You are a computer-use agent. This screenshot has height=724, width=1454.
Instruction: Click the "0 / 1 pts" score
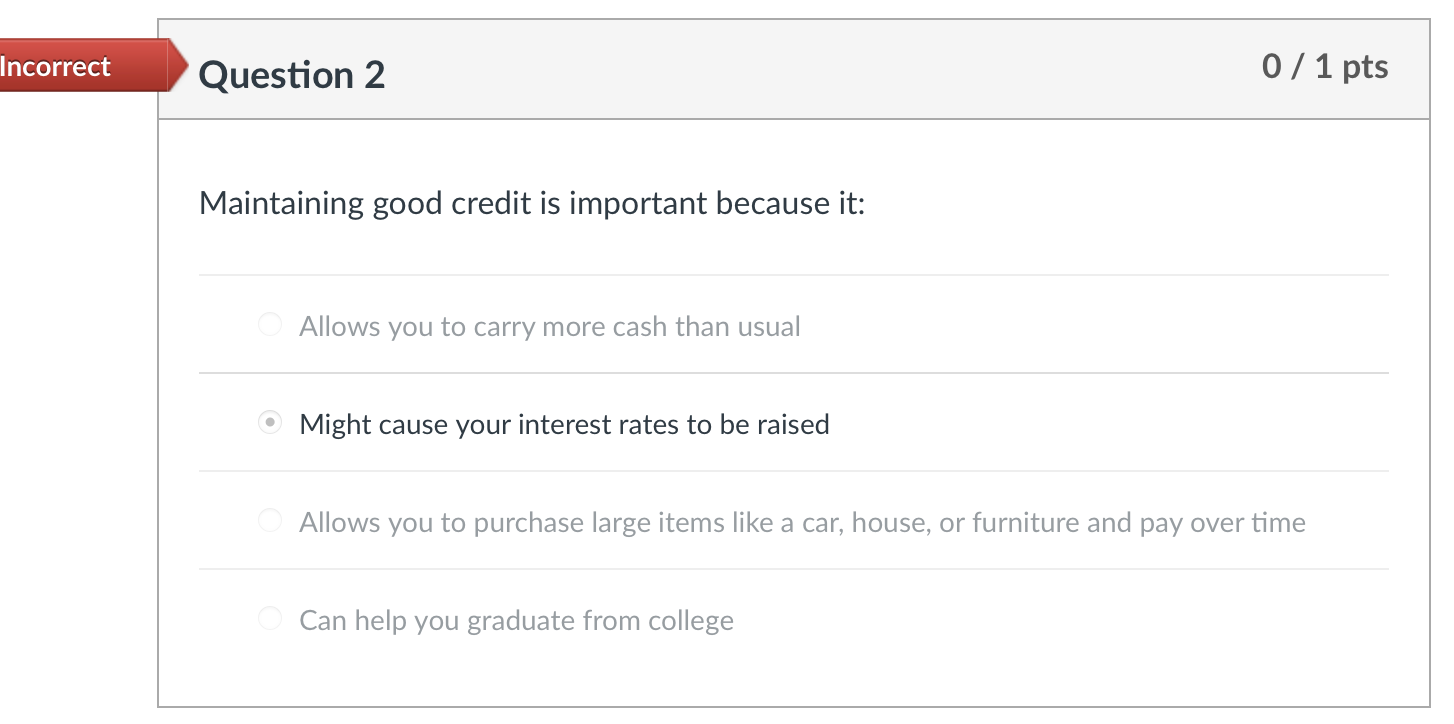point(1324,67)
